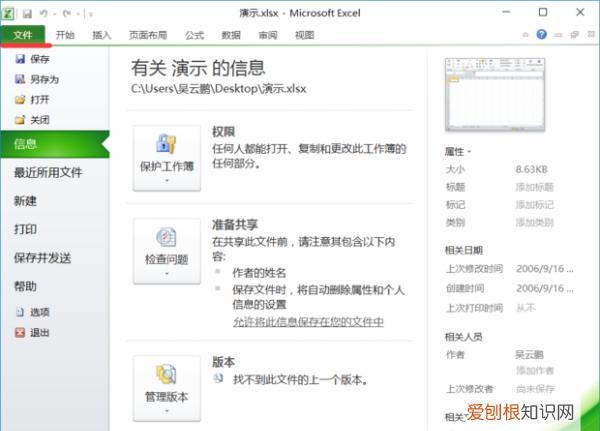
Task: Restore workbook window icon on ribbon row
Action: (575, 35)
